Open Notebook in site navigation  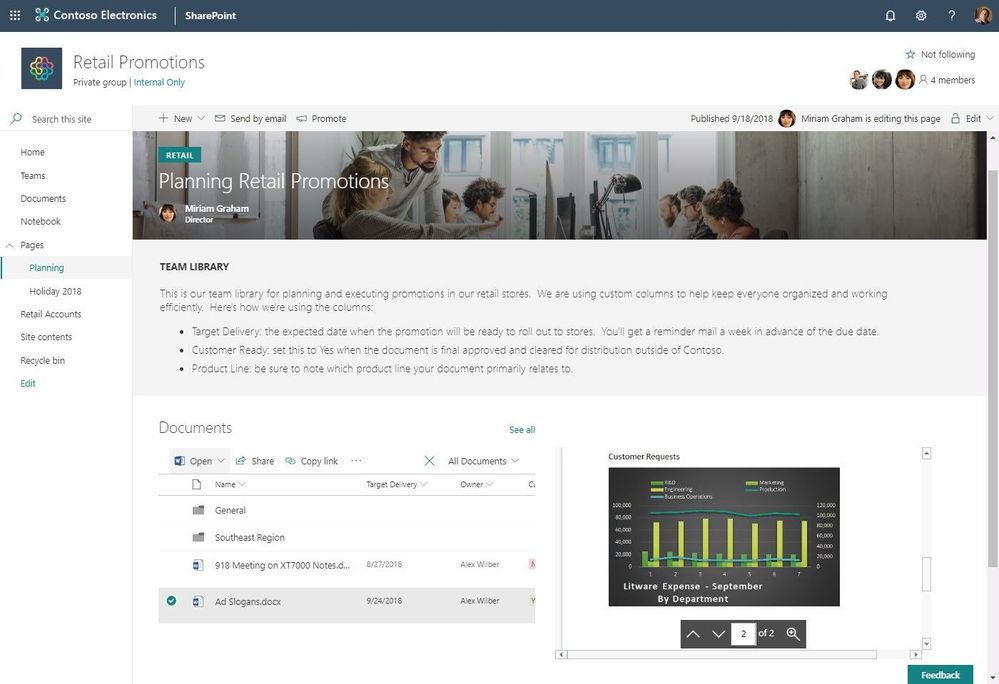40,222
